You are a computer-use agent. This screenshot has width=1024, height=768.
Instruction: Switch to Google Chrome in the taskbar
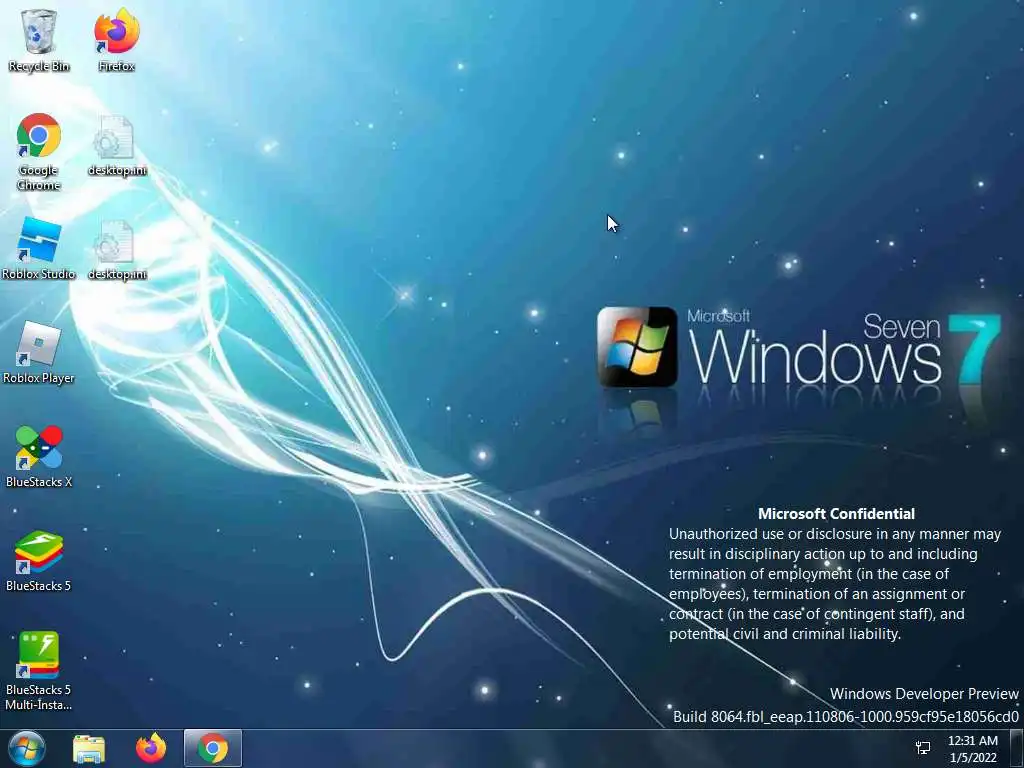213,748
